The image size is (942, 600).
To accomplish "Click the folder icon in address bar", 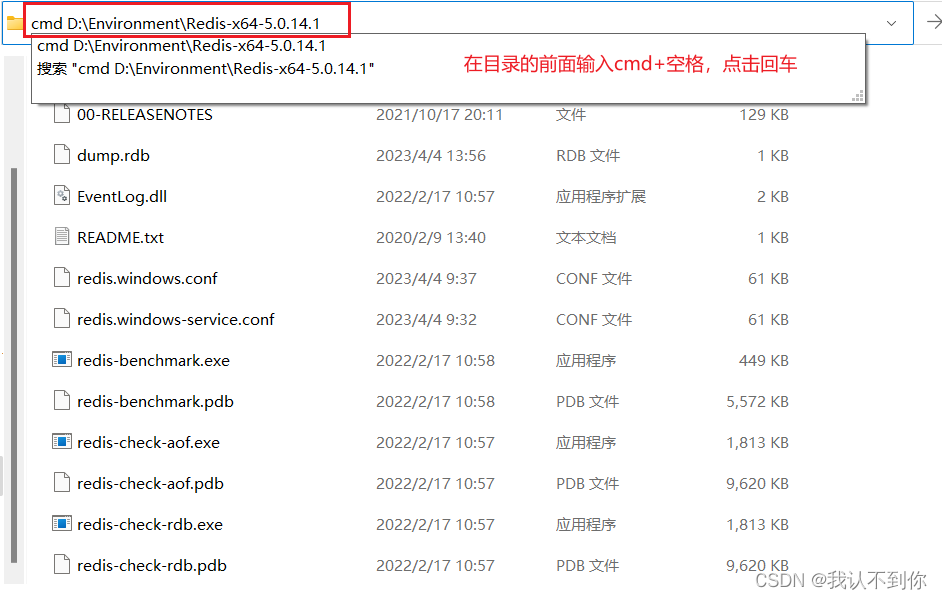I will click(x=14, y=23).
